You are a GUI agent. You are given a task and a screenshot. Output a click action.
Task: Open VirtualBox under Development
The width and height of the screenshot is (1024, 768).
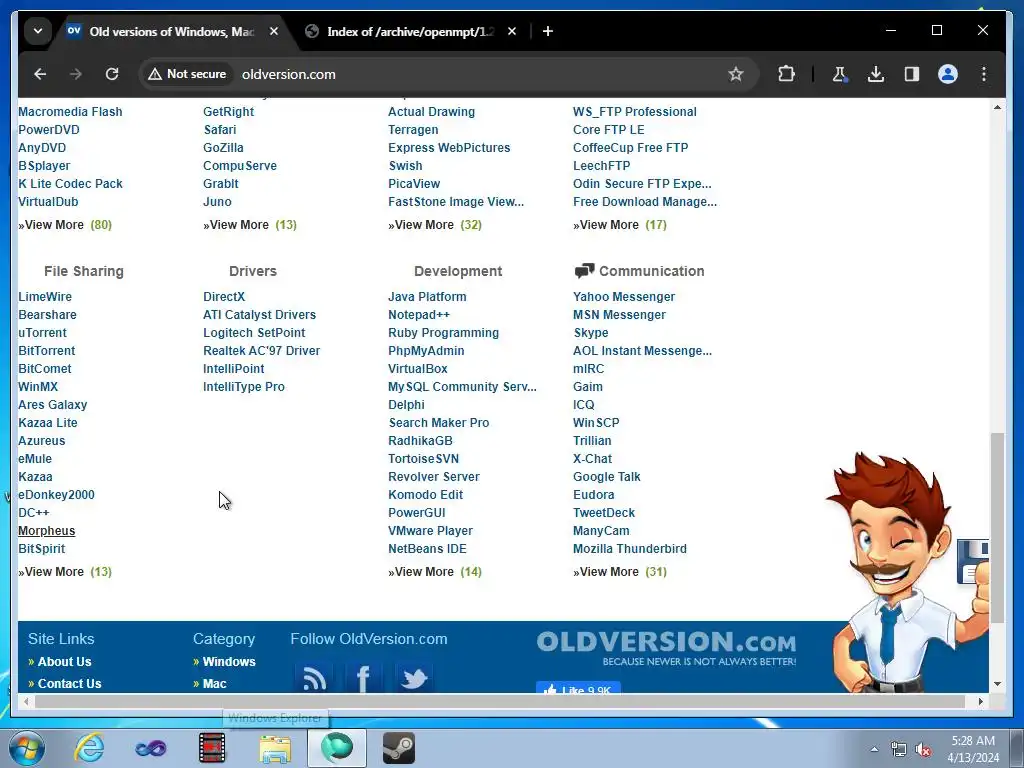coord(418,368)
